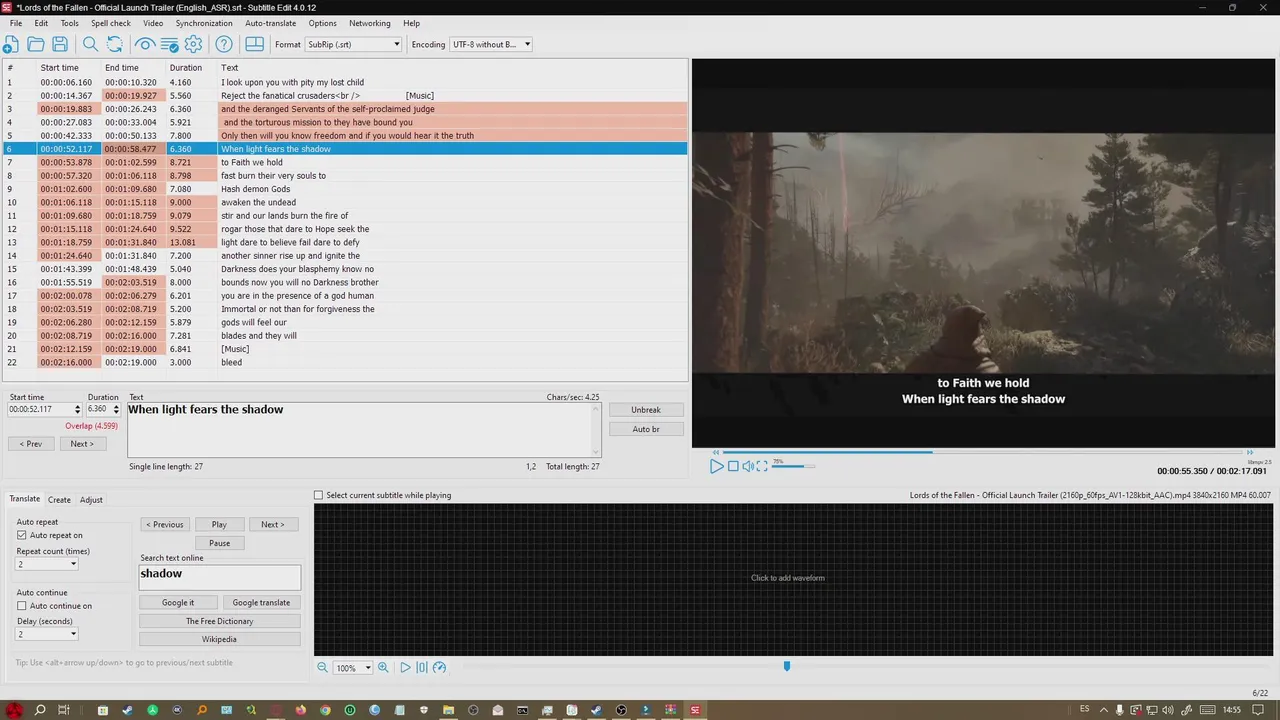Viewport: 1280px width, 720px height.
Task: Open Task View in taskbar
Action: [x=63, y=710]
